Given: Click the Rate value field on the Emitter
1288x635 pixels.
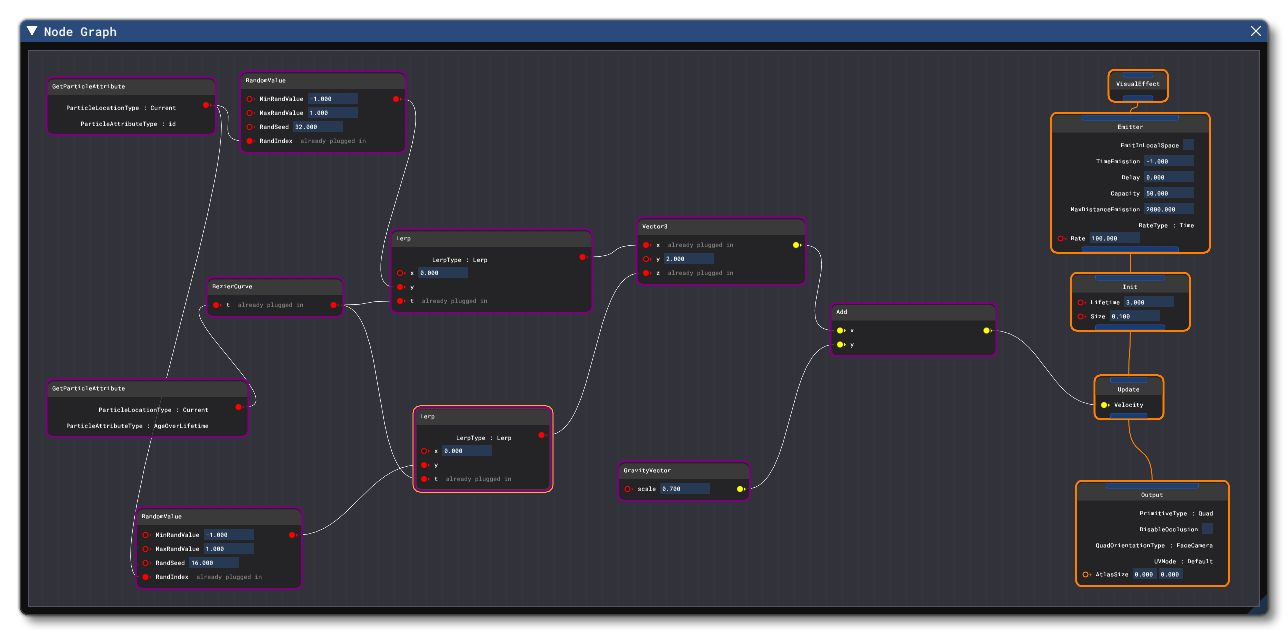Looking at the screenshot, I should [x=1113, y=238].
